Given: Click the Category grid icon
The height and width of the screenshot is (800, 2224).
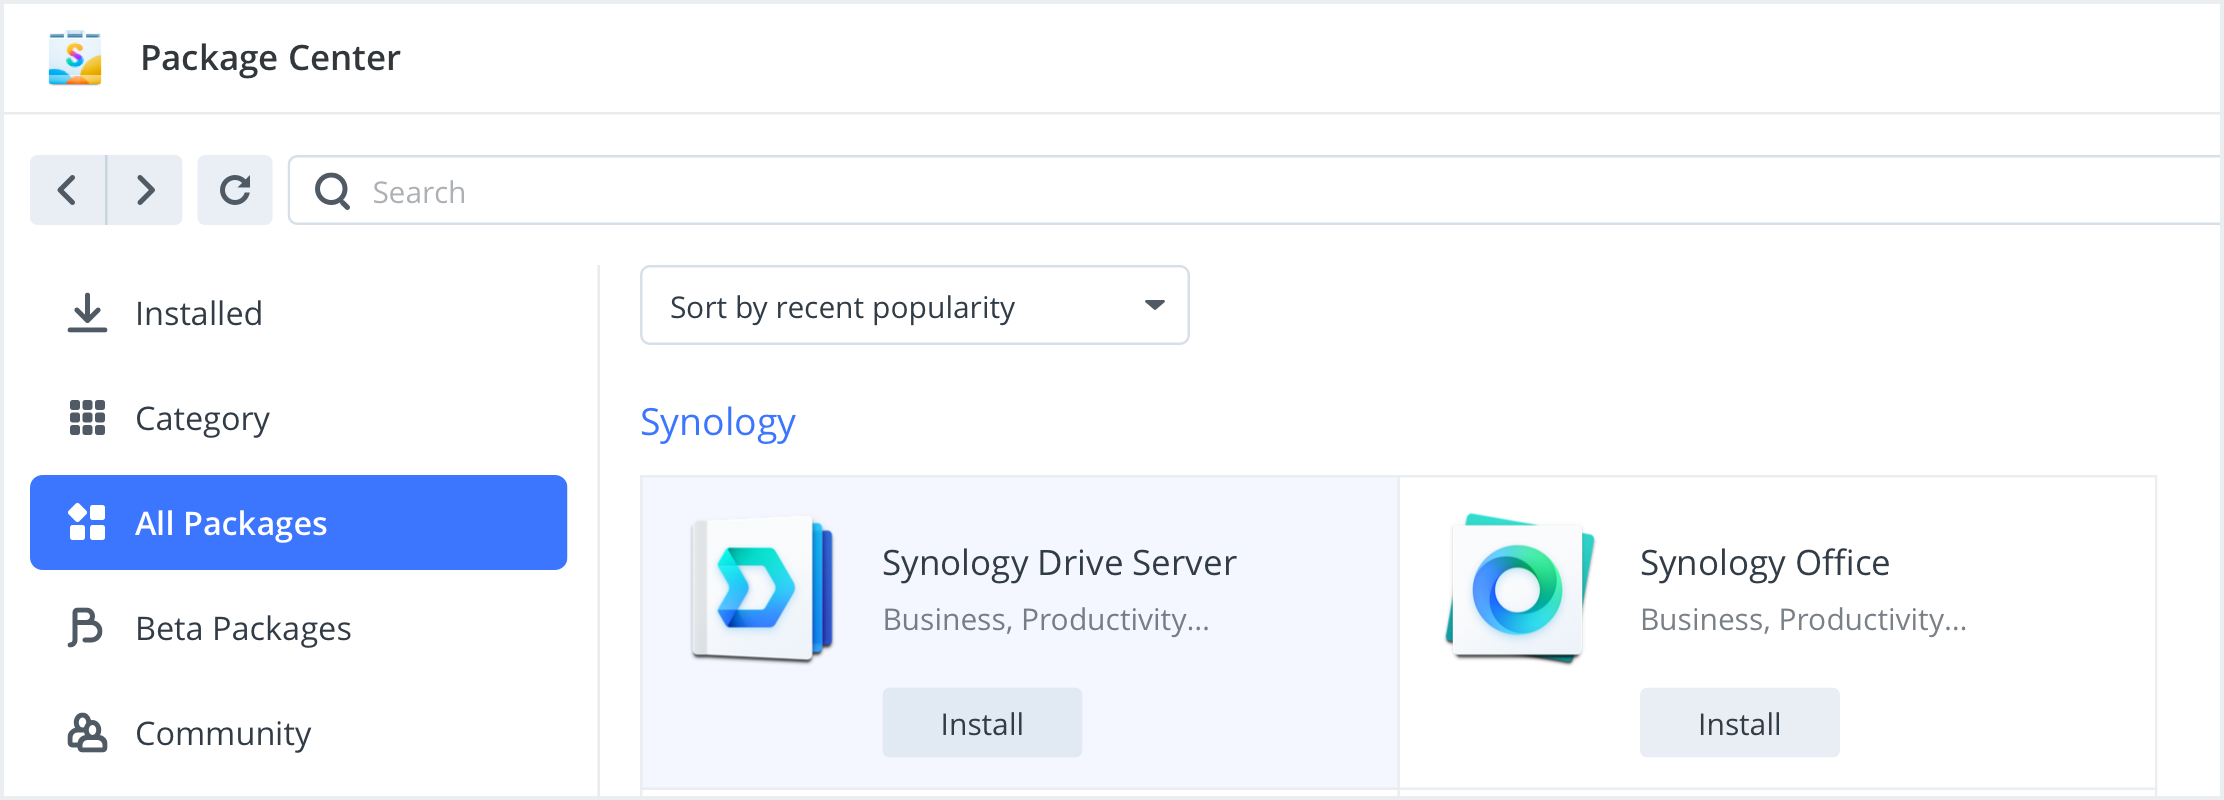Looking at the screenshot, I should coord(87,418).
